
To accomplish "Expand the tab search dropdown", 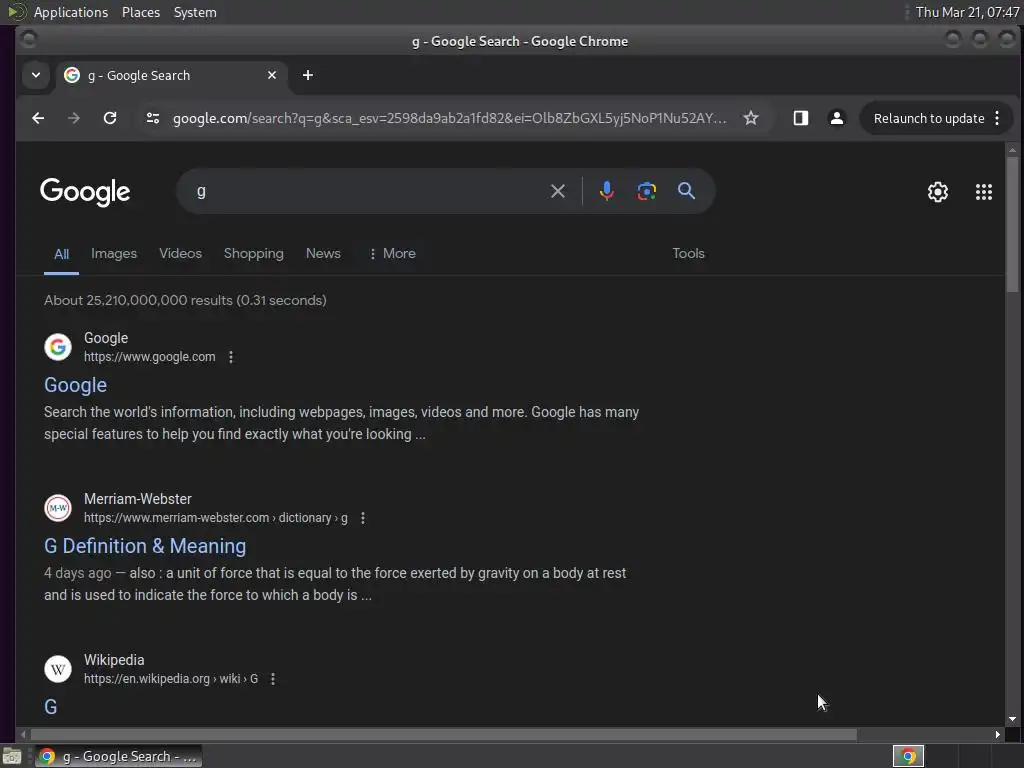I will (x=36, y=75).
